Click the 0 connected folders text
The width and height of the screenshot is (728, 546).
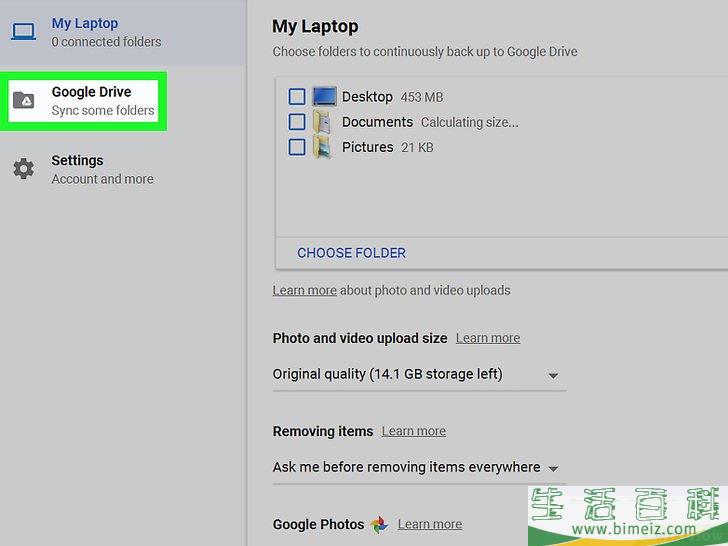click(x=106, y=42)
